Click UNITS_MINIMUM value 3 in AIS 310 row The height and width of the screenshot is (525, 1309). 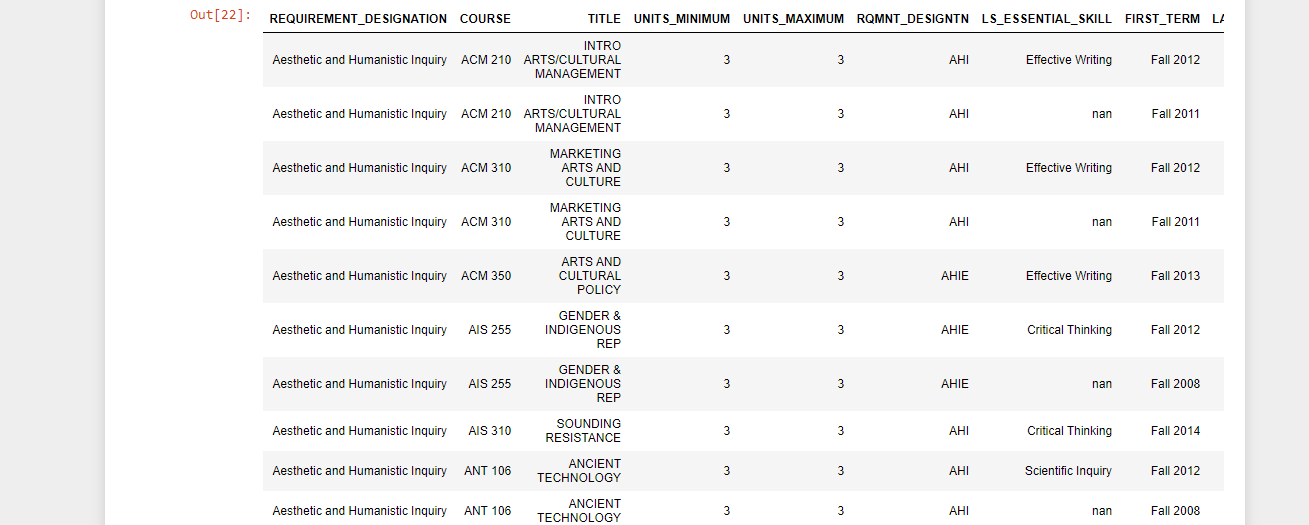(x=726, y=431)
